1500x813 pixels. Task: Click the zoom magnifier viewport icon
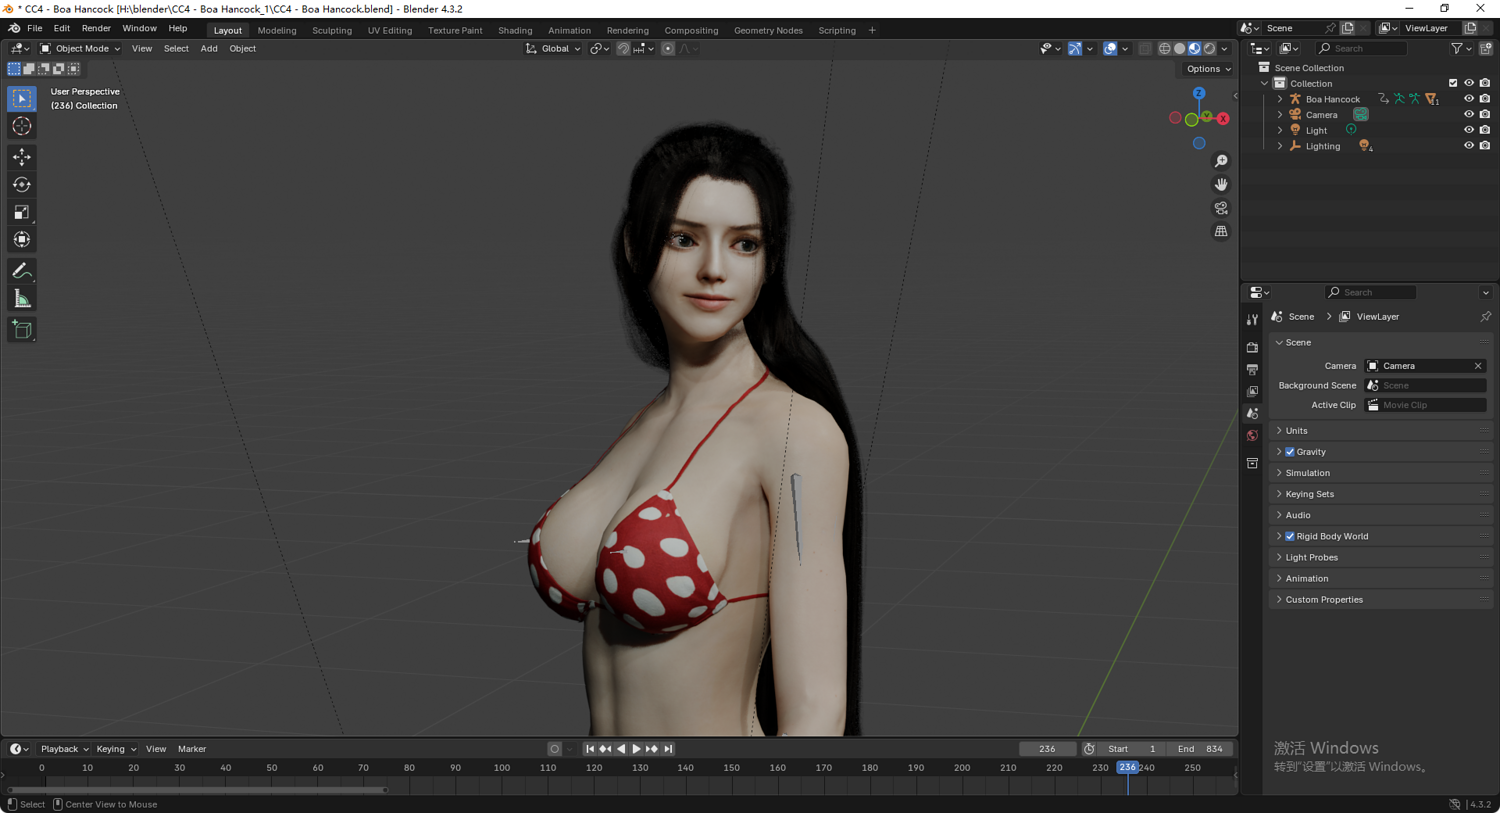click(1221, 161)
